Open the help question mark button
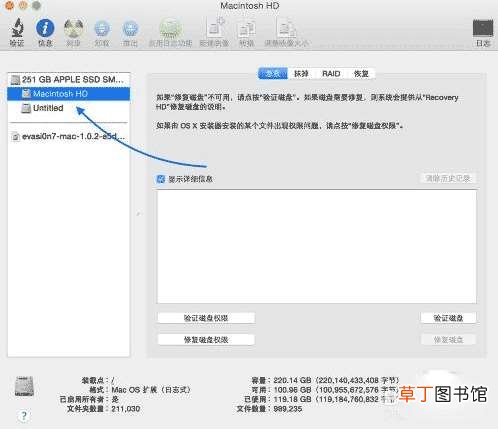Screen dimensions: 498x429 coord(24,416)
